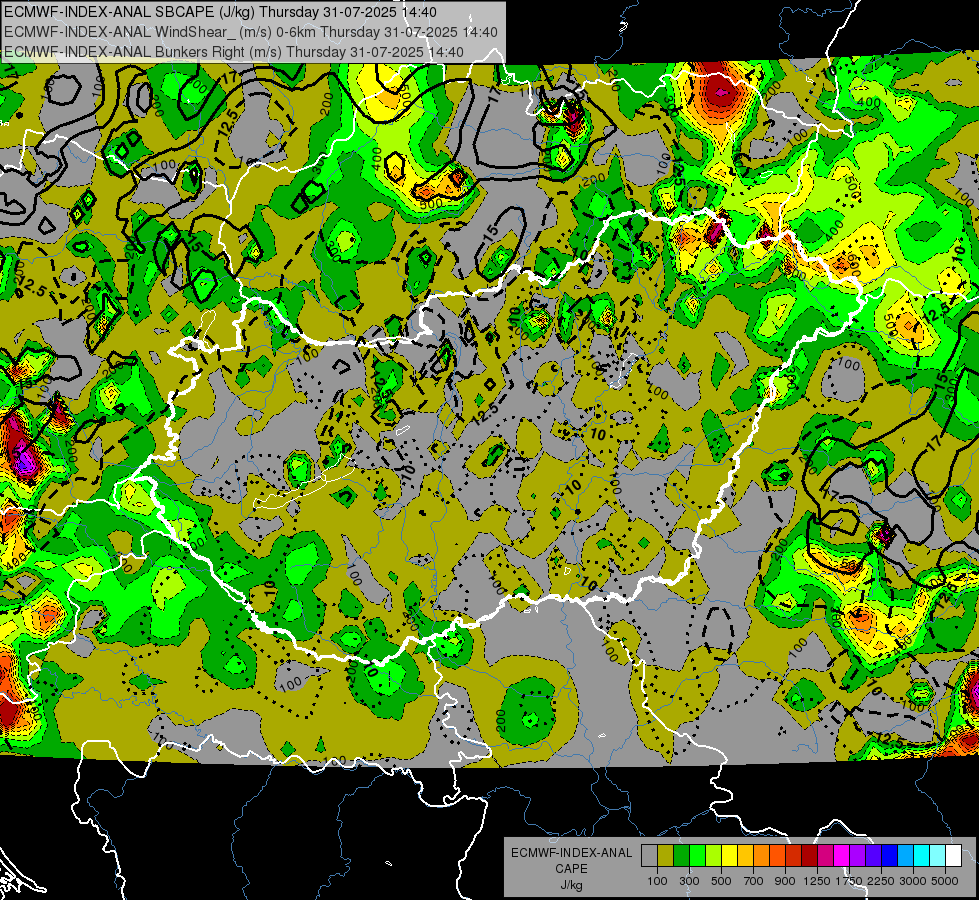Click the white legend swatch above 5000

pos(953,856)
